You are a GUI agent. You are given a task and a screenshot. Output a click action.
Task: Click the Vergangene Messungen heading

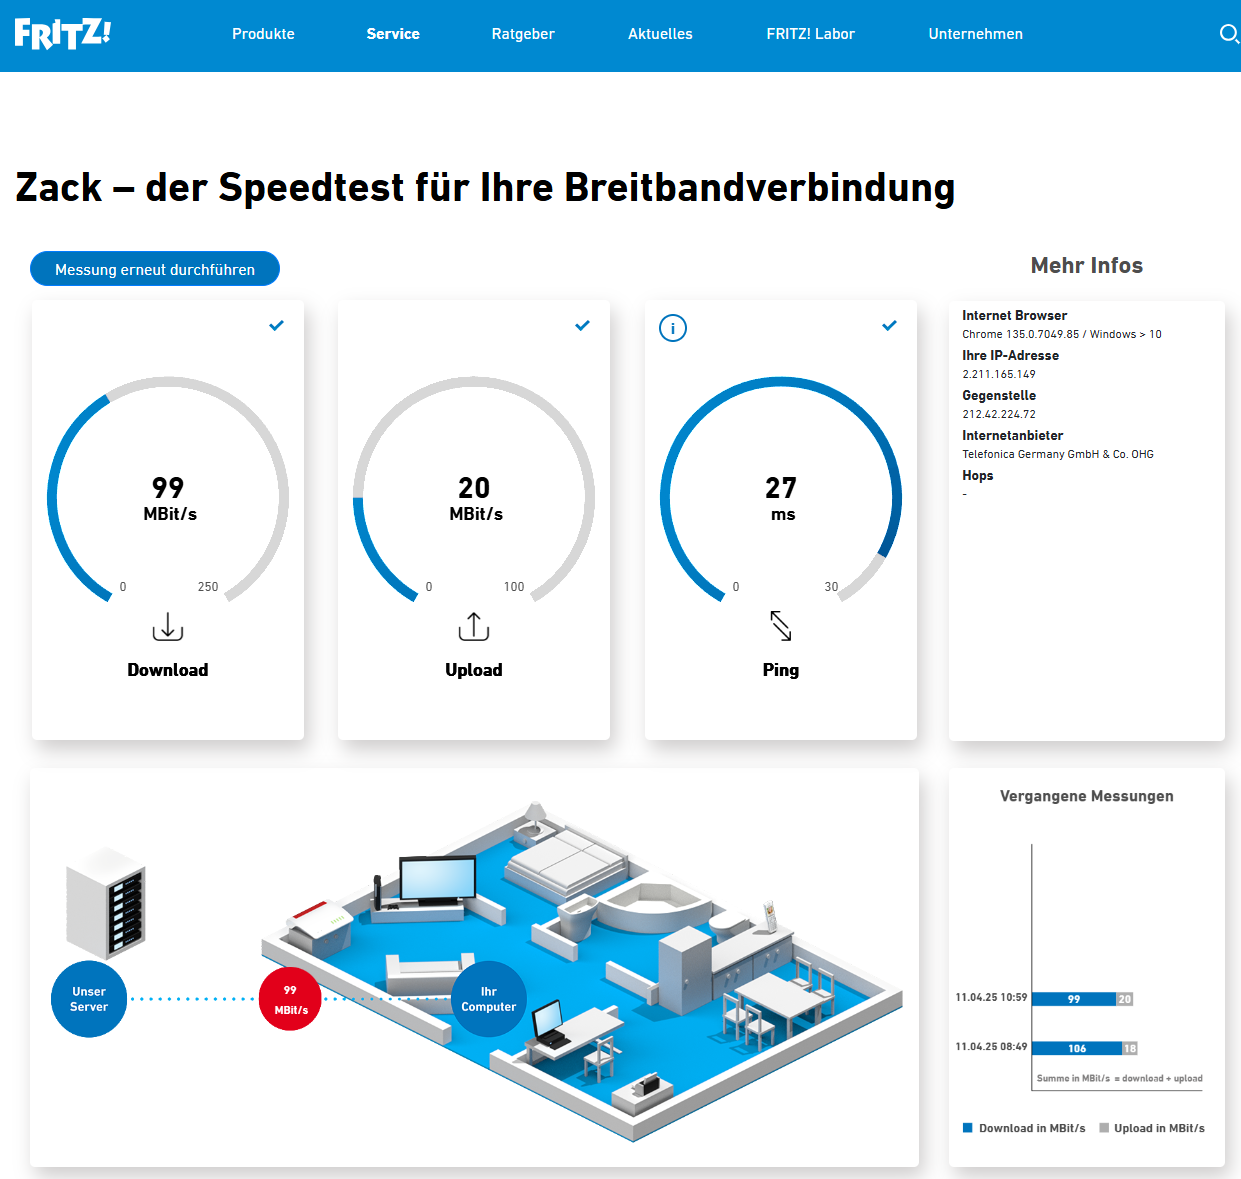[x=1087, y=796]
